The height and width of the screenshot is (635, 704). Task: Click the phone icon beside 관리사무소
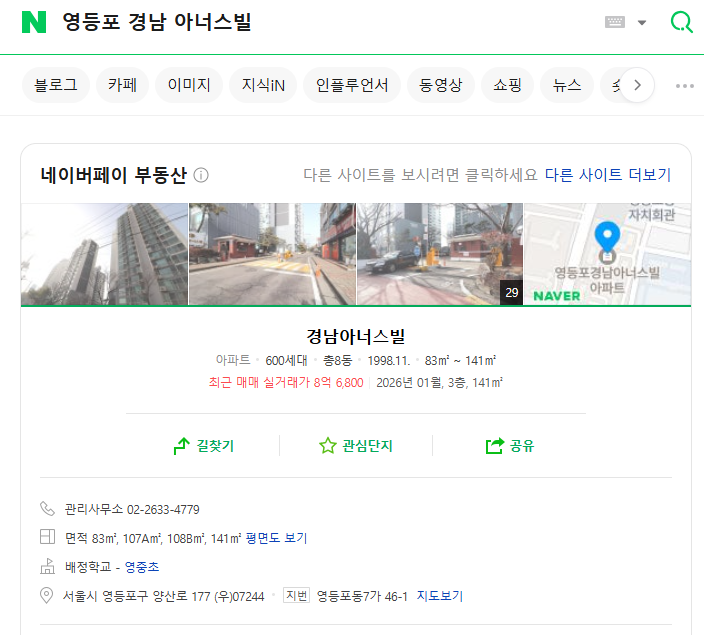pos(47,509)
